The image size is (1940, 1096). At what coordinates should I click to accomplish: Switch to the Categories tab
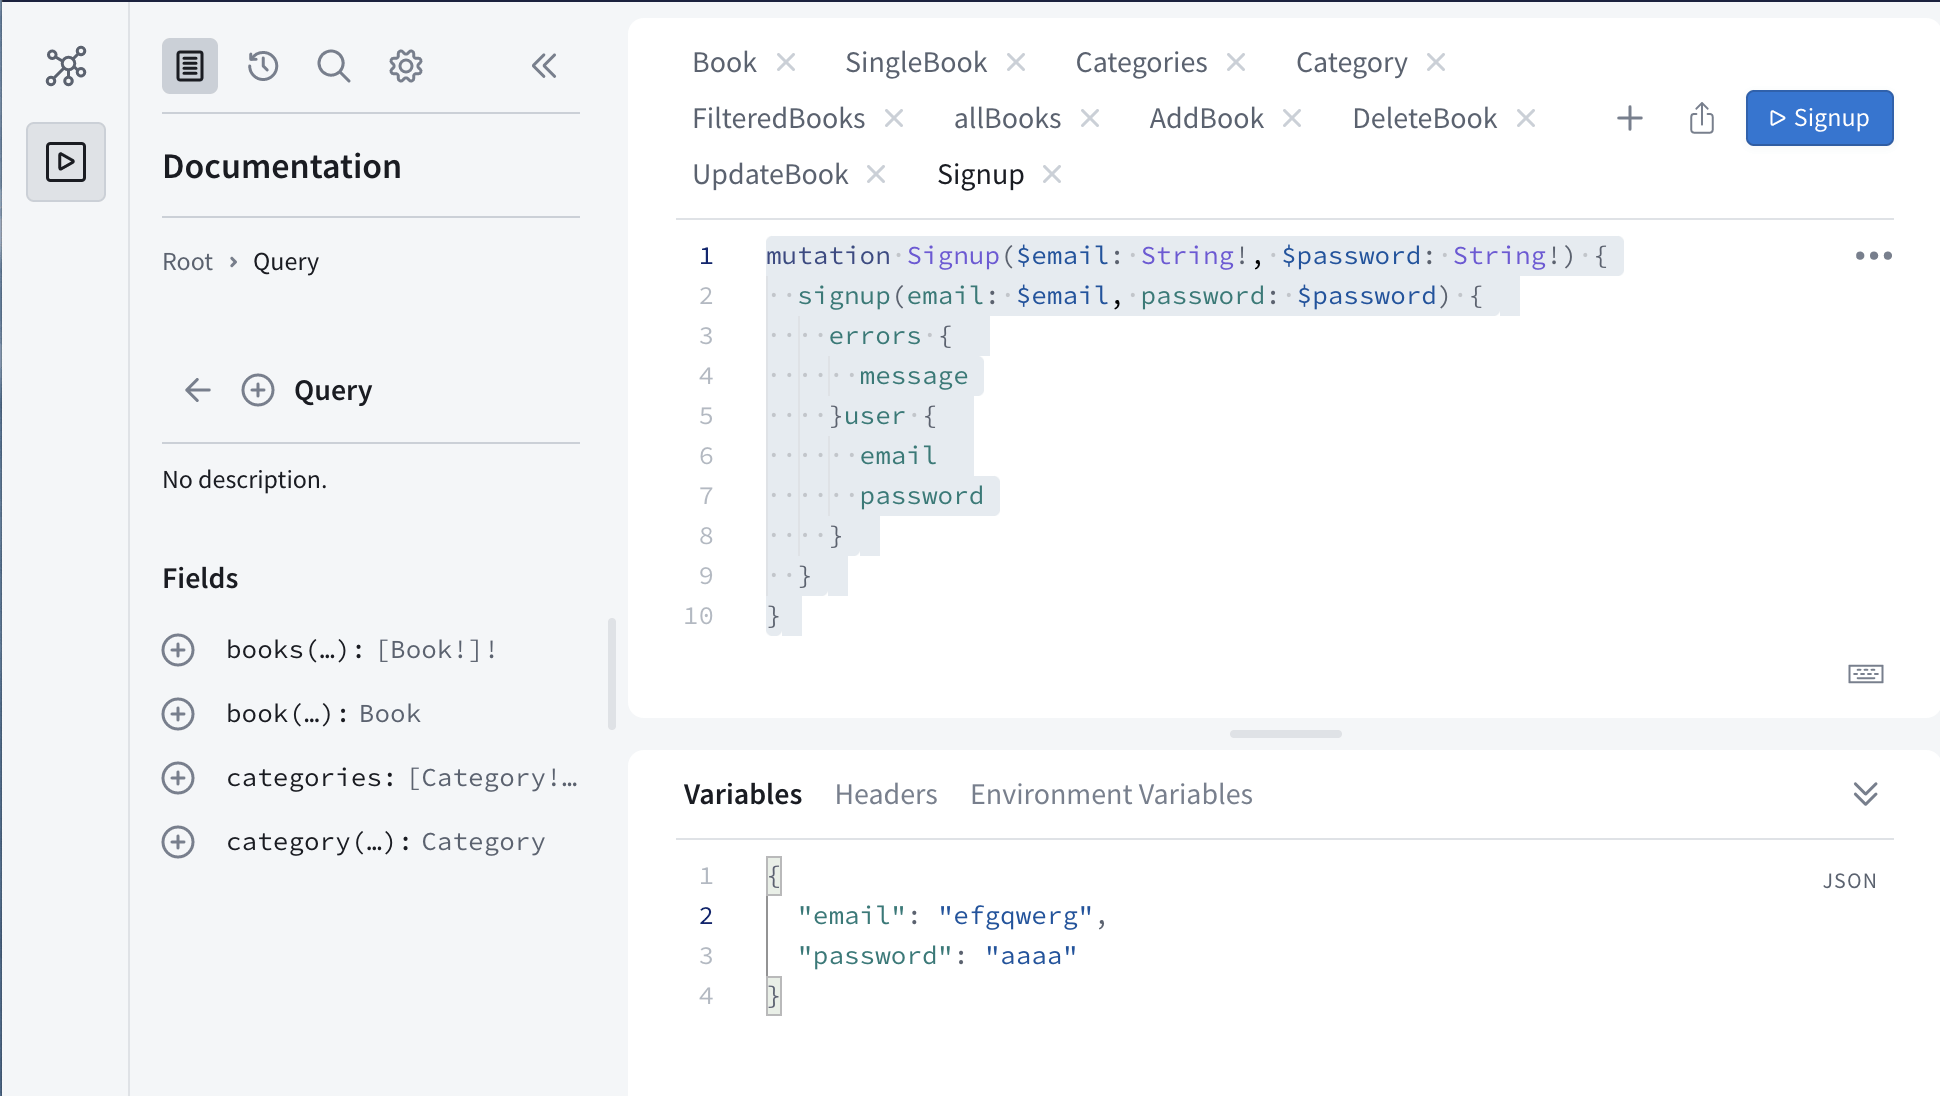pos(1142,62)
